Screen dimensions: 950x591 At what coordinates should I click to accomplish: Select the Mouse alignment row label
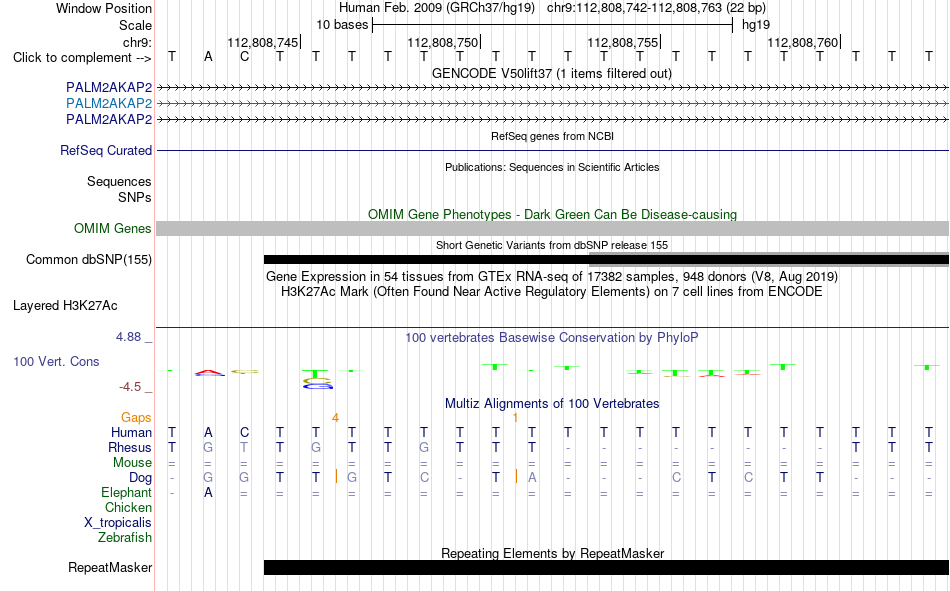(132, 462)
